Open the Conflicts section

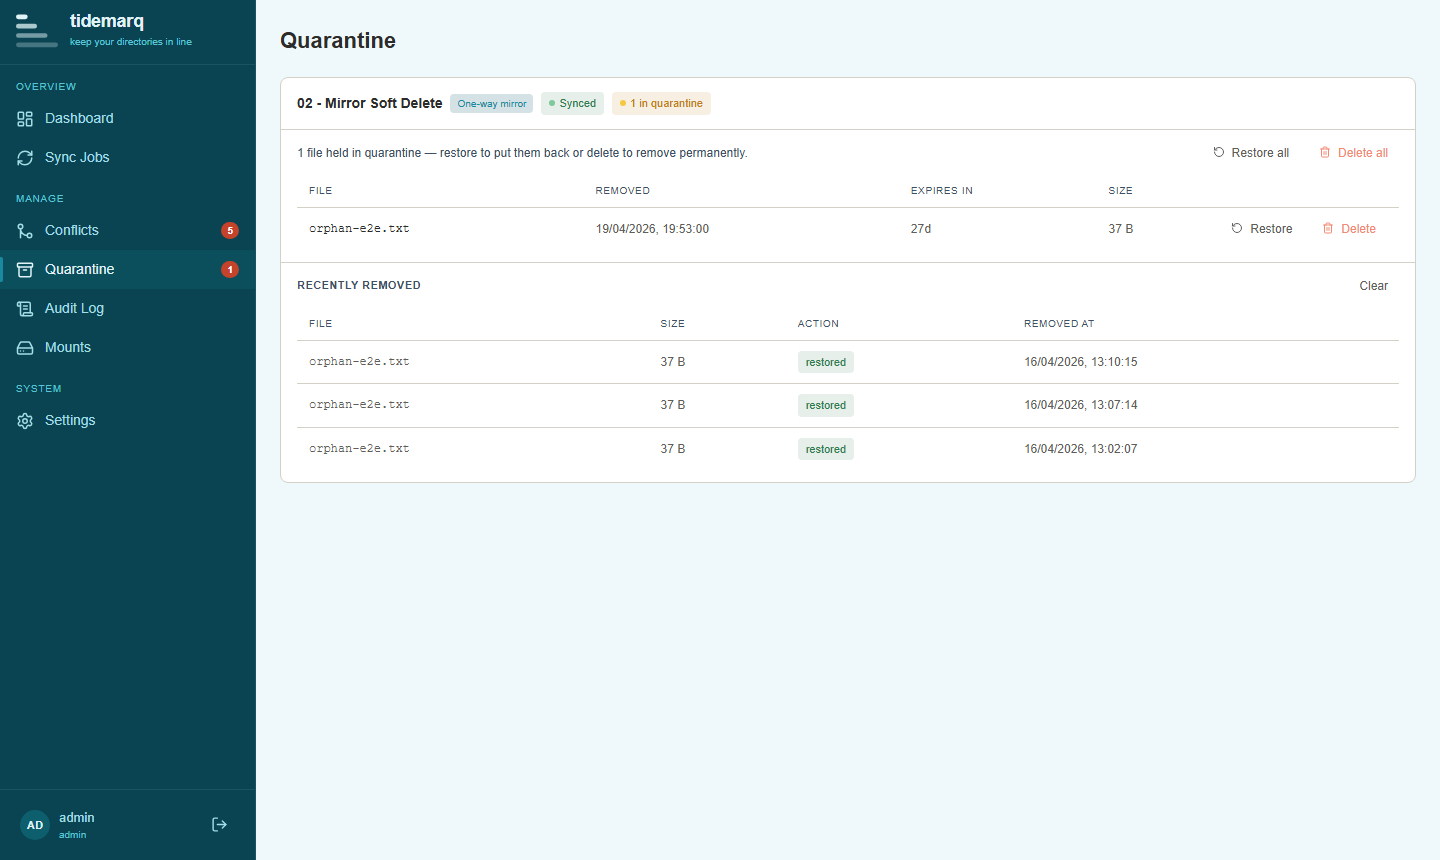(128, 231)
